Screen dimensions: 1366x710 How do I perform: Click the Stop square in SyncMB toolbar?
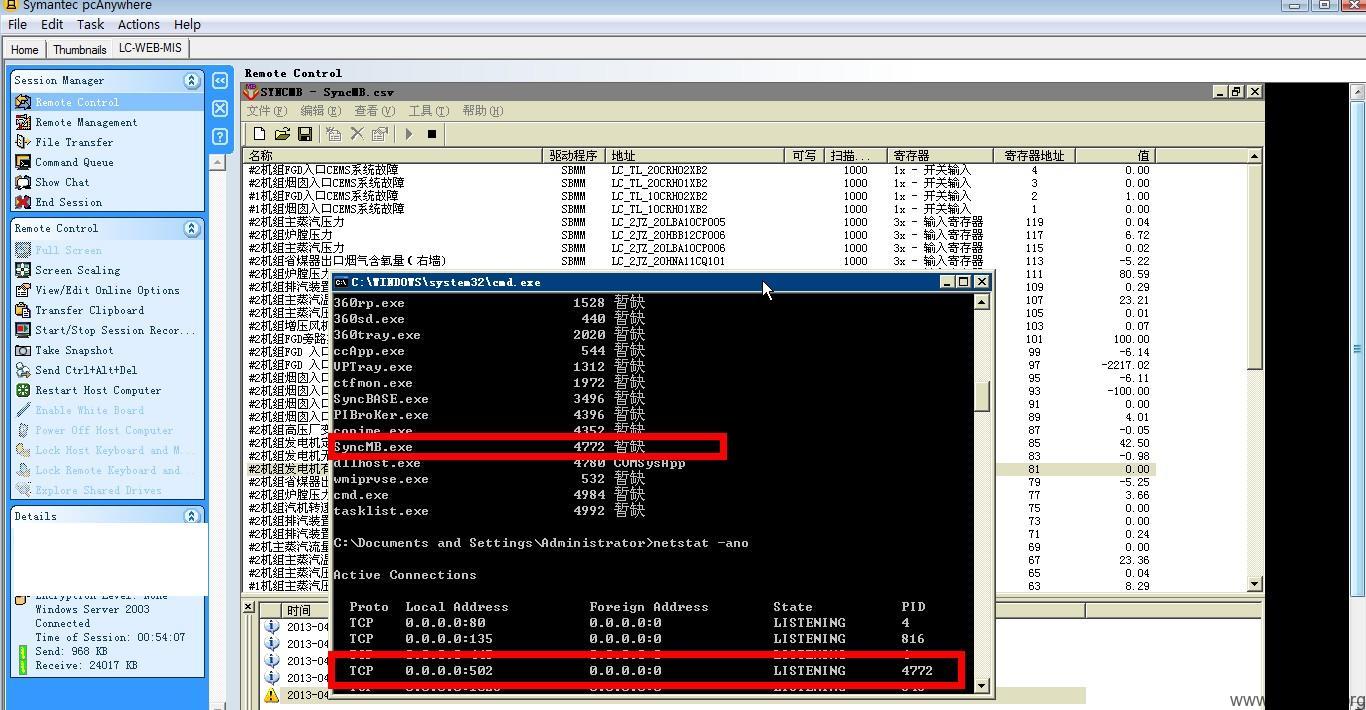[432, 134]
